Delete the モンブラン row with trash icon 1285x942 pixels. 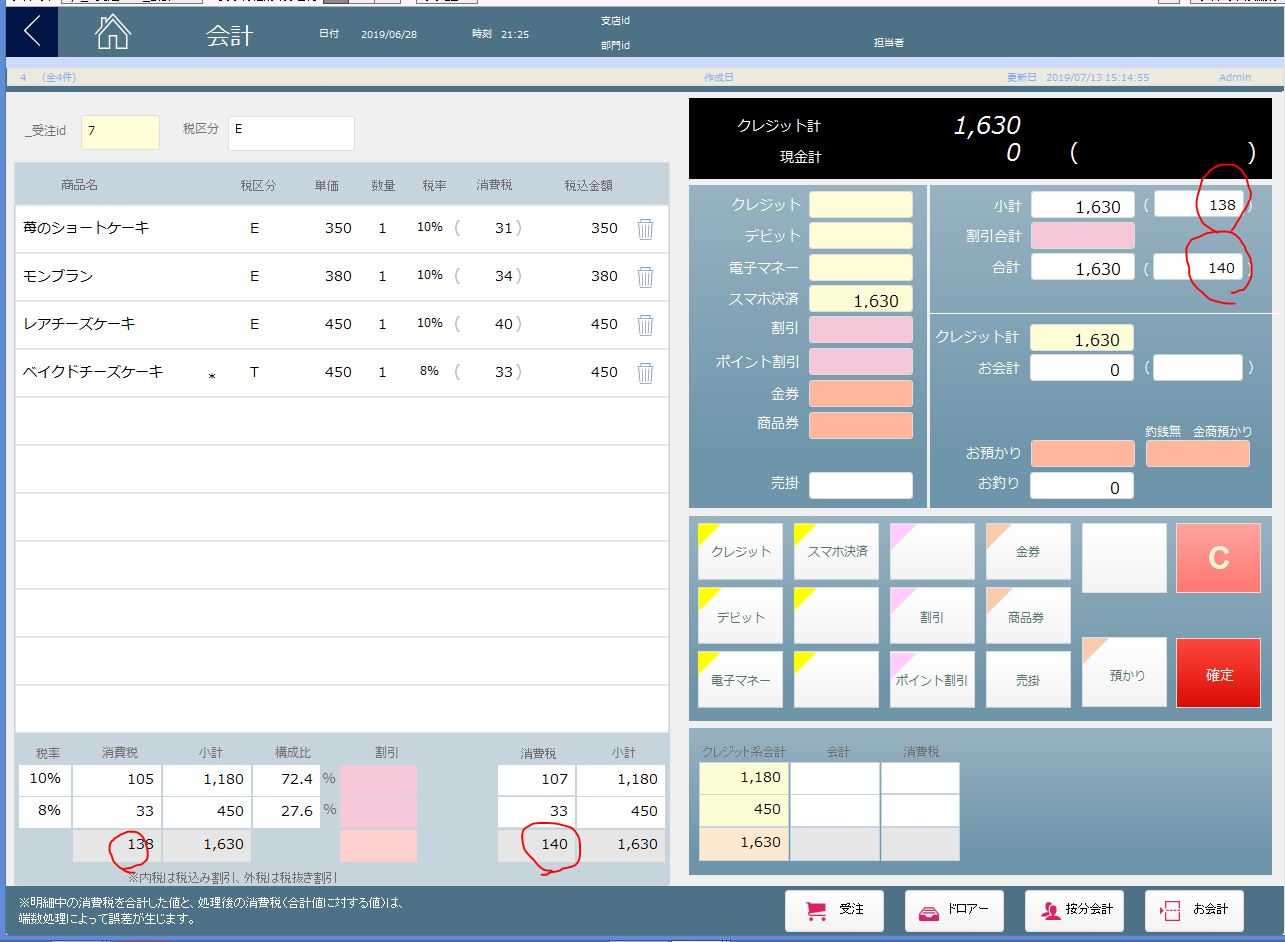point(646,277)
